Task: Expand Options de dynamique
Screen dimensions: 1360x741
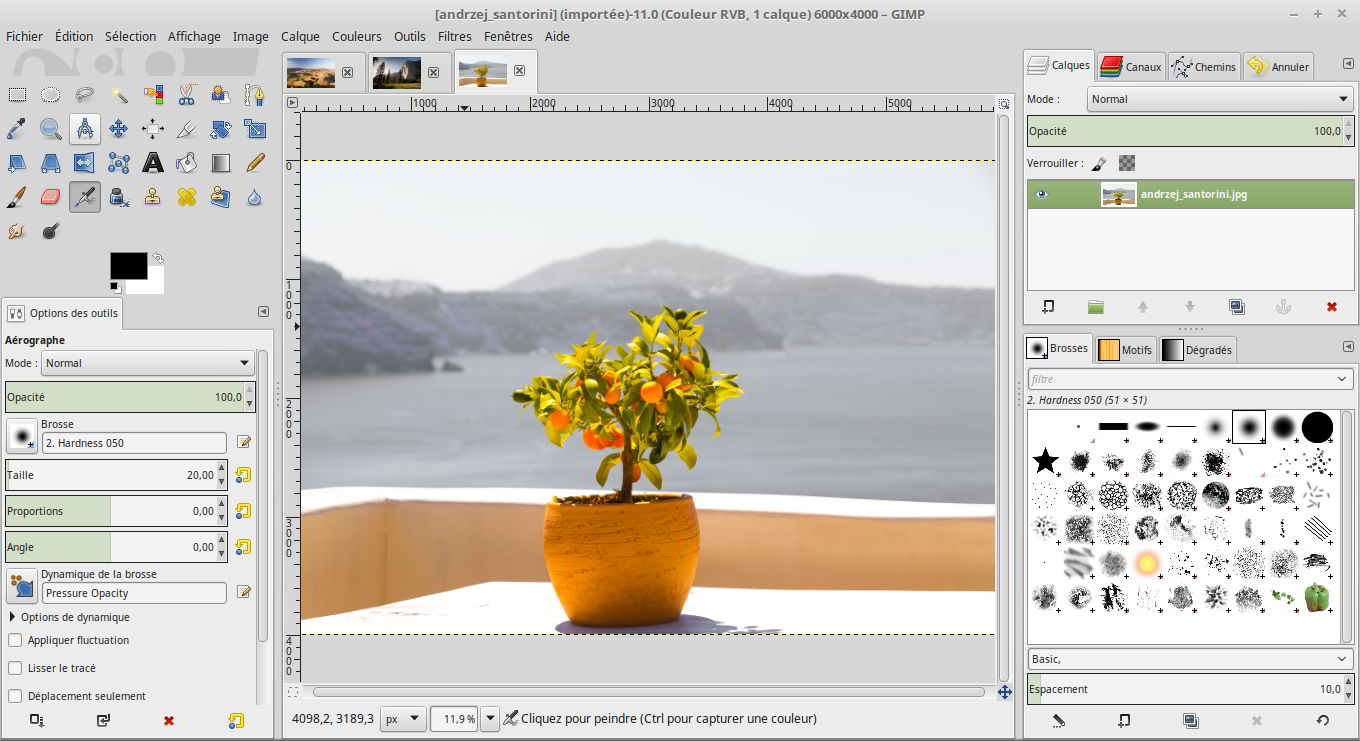Action: coord(12,617)
